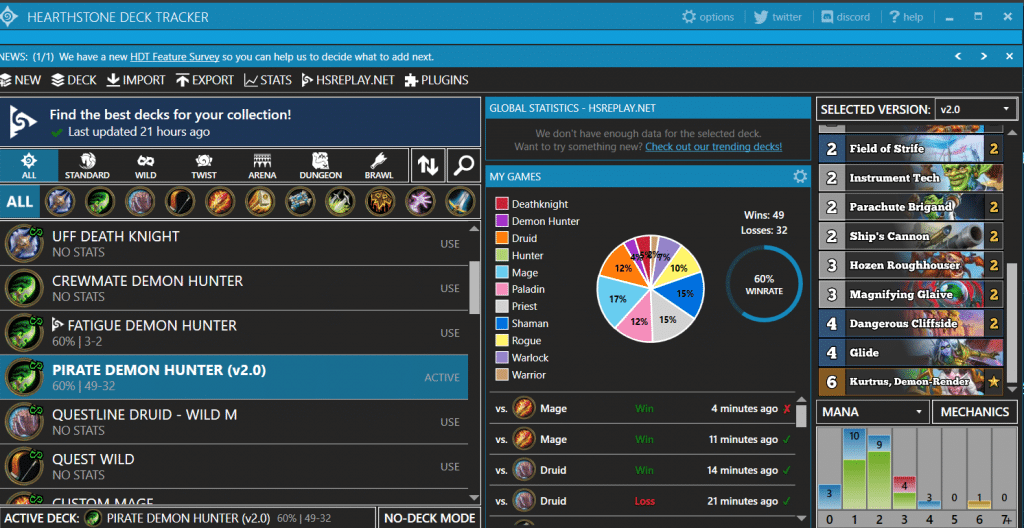Open the twitter link in title bar
Screen dimensions: 1024x528
777,17
